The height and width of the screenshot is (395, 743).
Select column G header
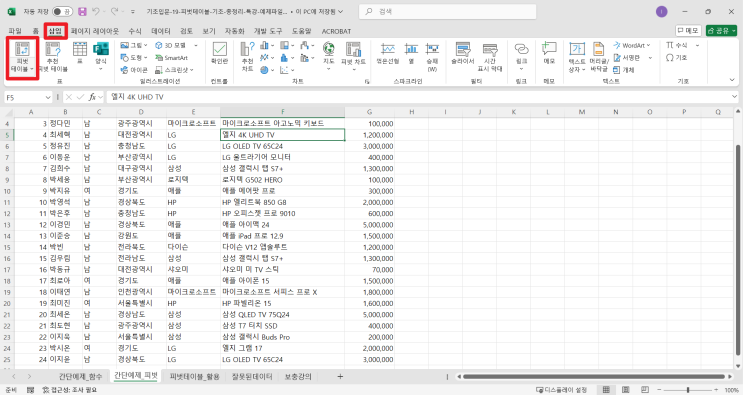369,112
